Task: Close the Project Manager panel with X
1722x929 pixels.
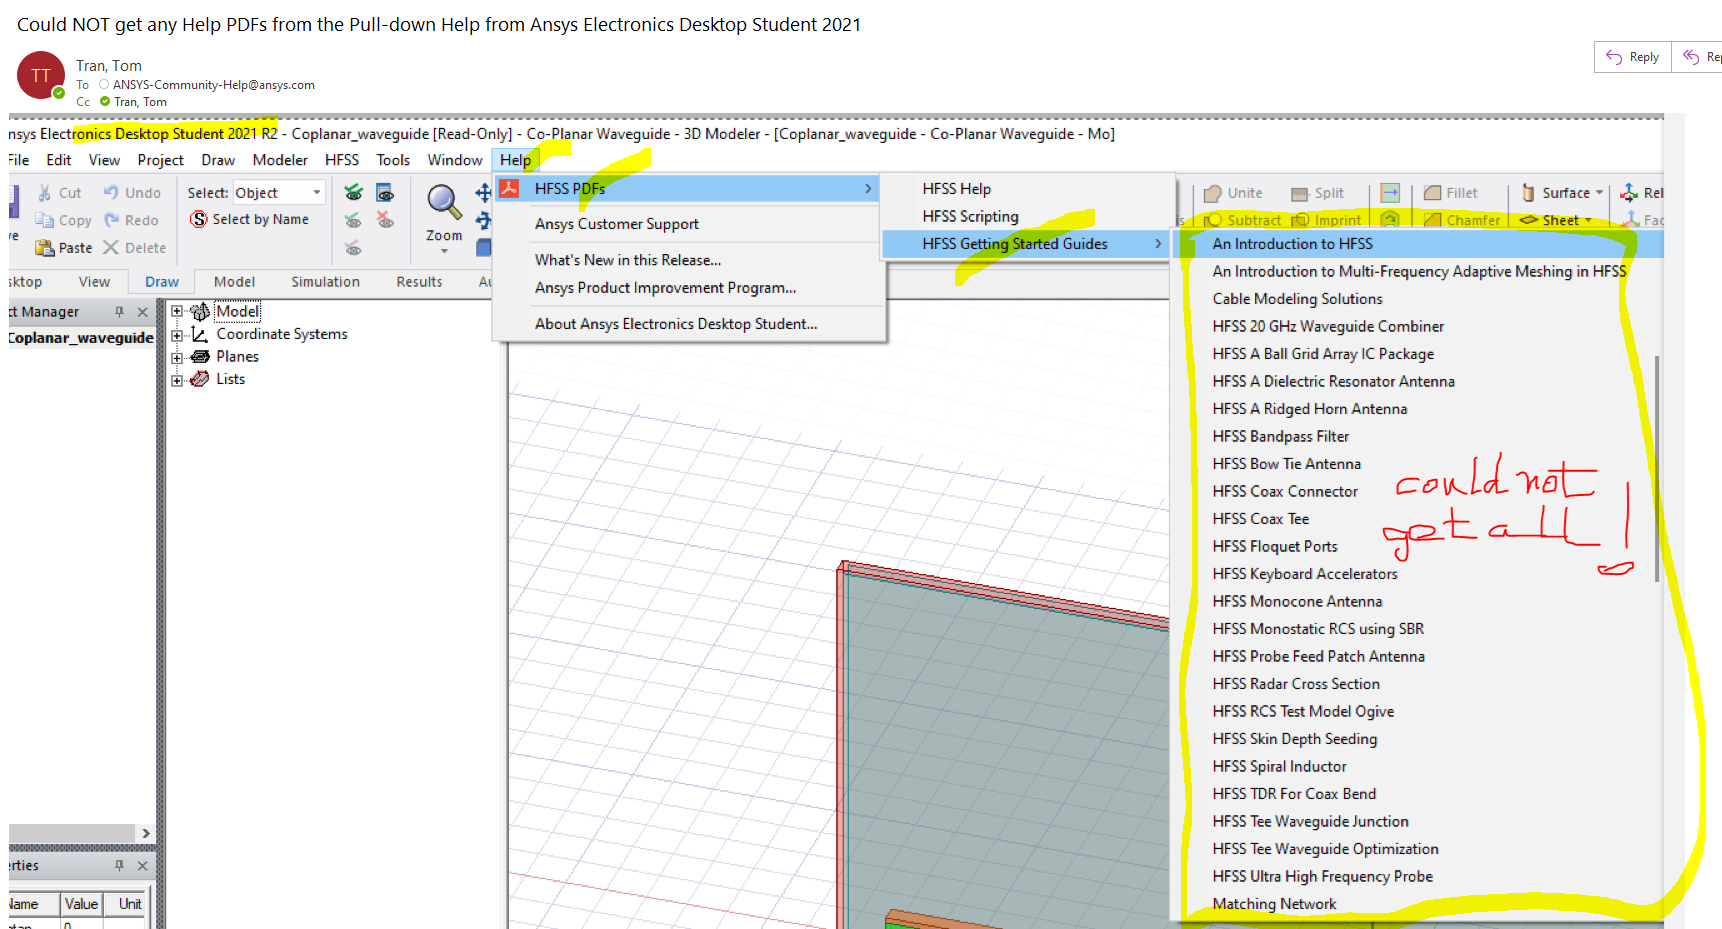Action: tap(142, 312)
